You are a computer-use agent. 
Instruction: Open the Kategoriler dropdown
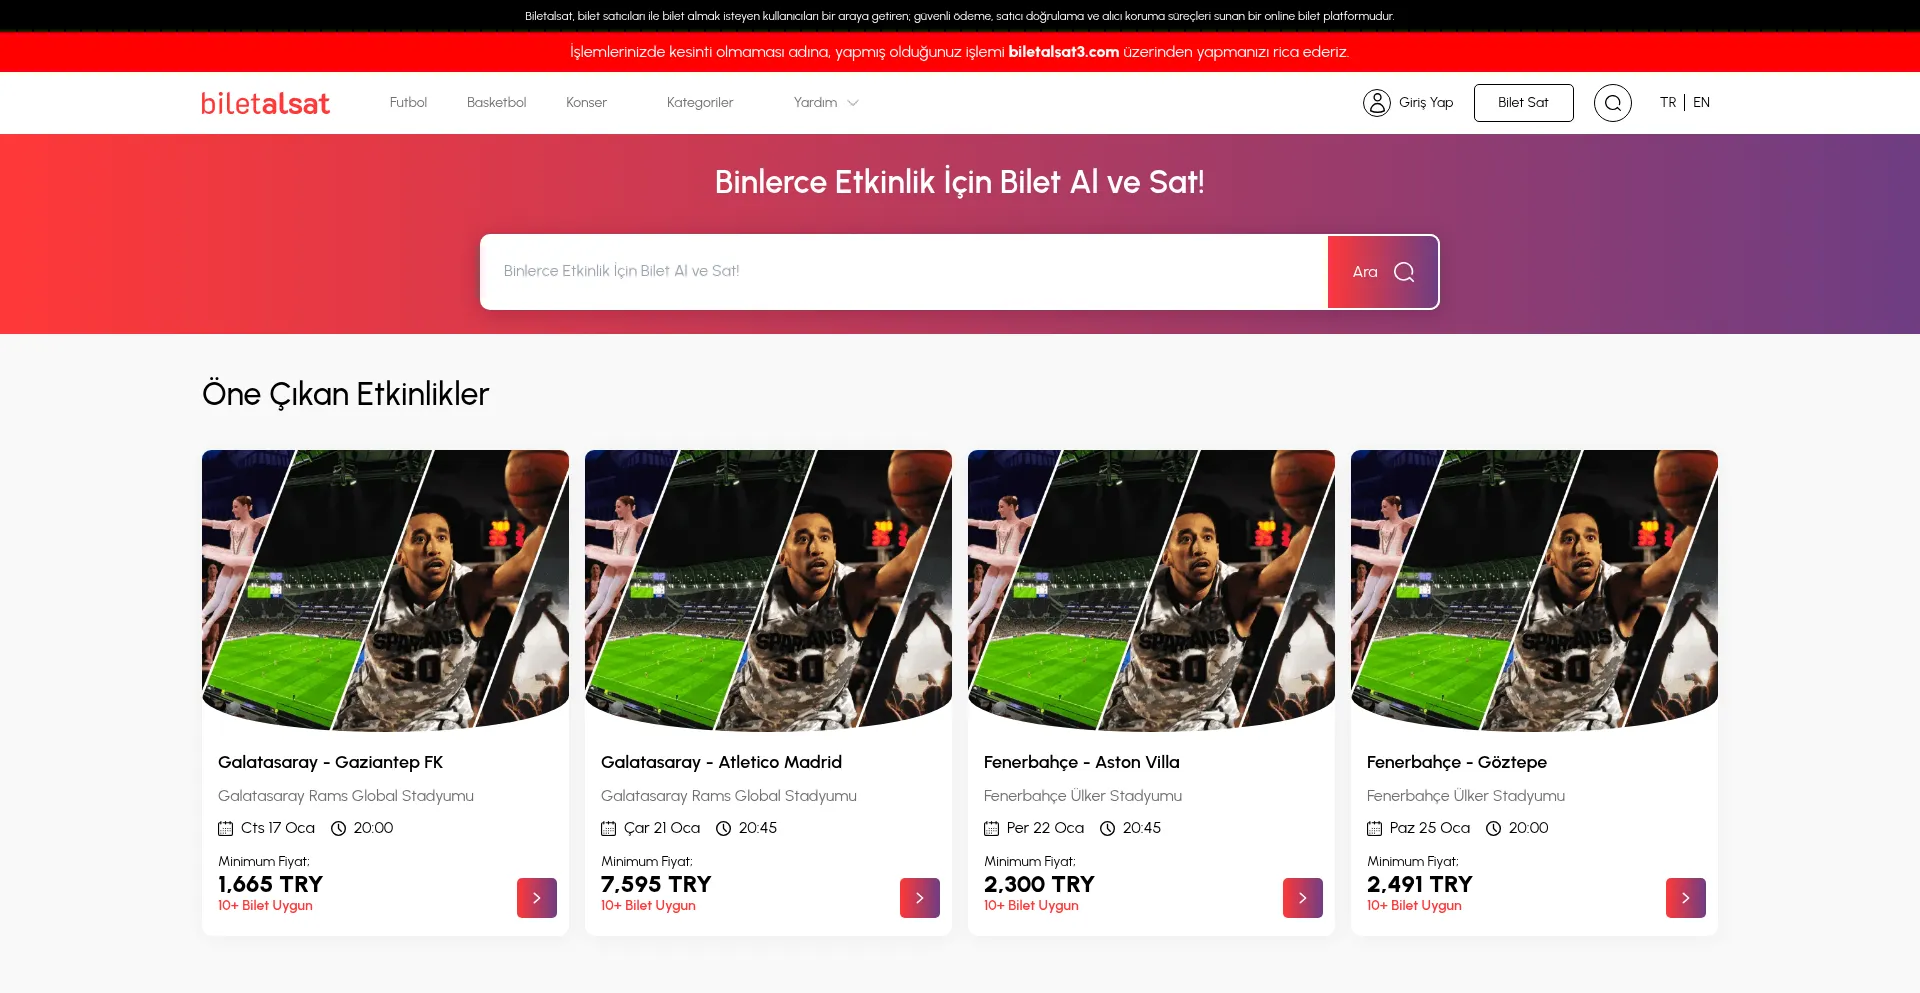click(700, 102)
